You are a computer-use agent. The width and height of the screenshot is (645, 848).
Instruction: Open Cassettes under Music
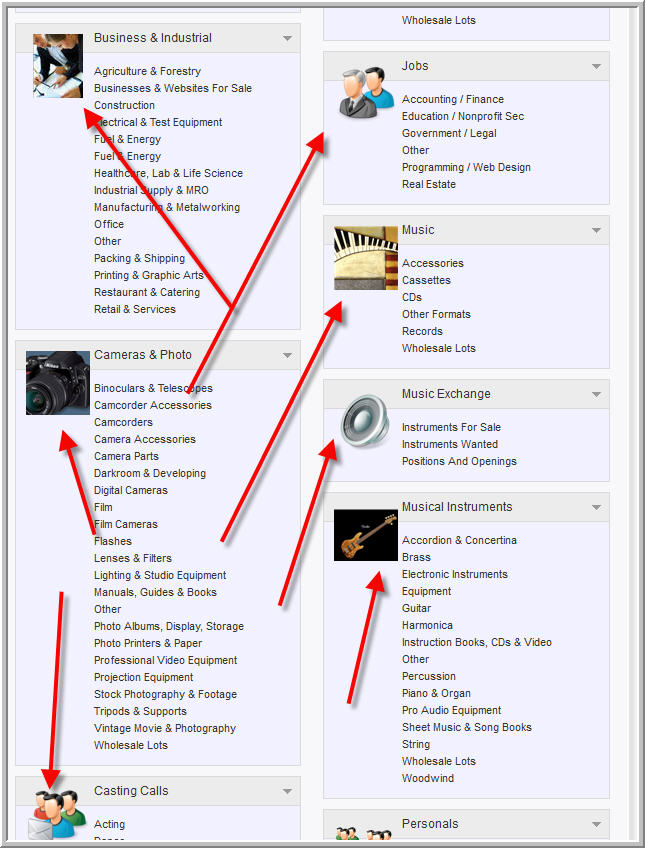coord(426,280)
